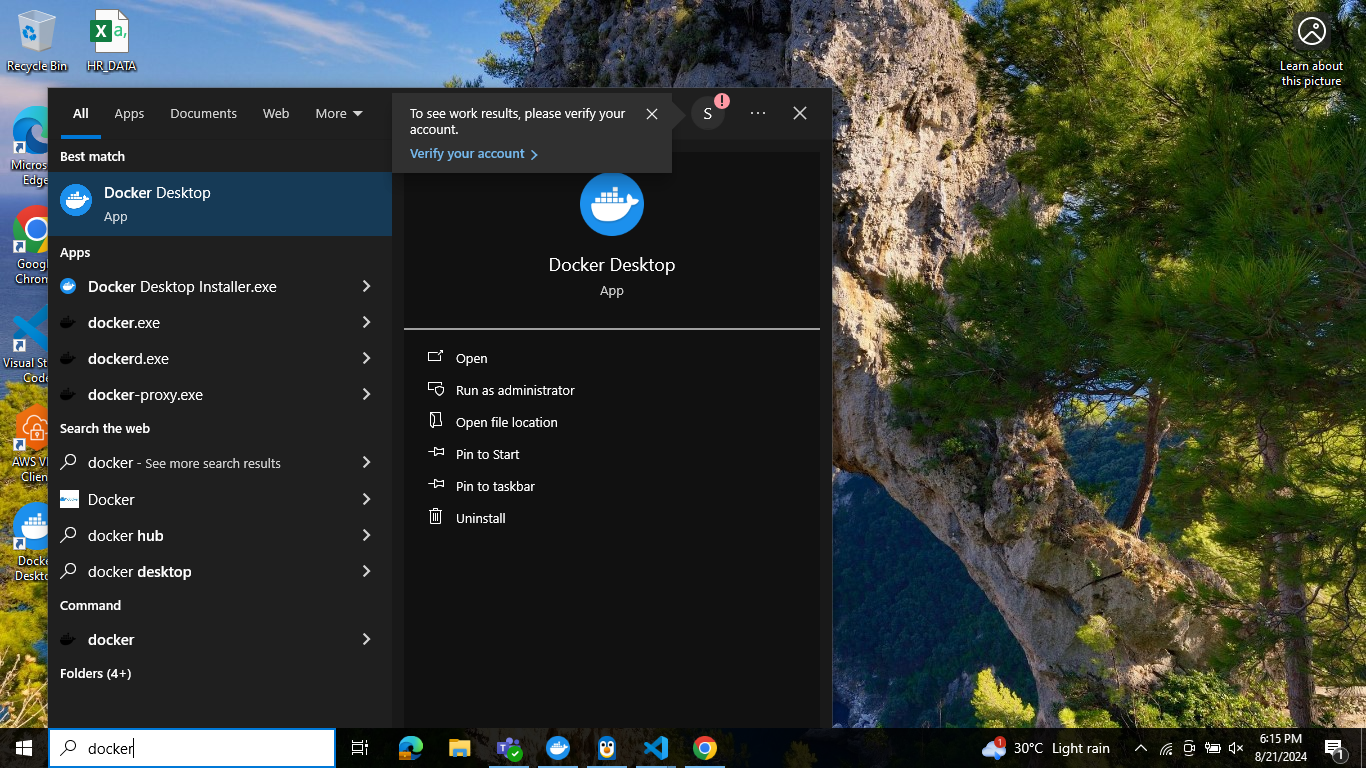Expand the docker desktop suggestion arrow
This screenshot has width=1366, height=768.
coord(366,571)
